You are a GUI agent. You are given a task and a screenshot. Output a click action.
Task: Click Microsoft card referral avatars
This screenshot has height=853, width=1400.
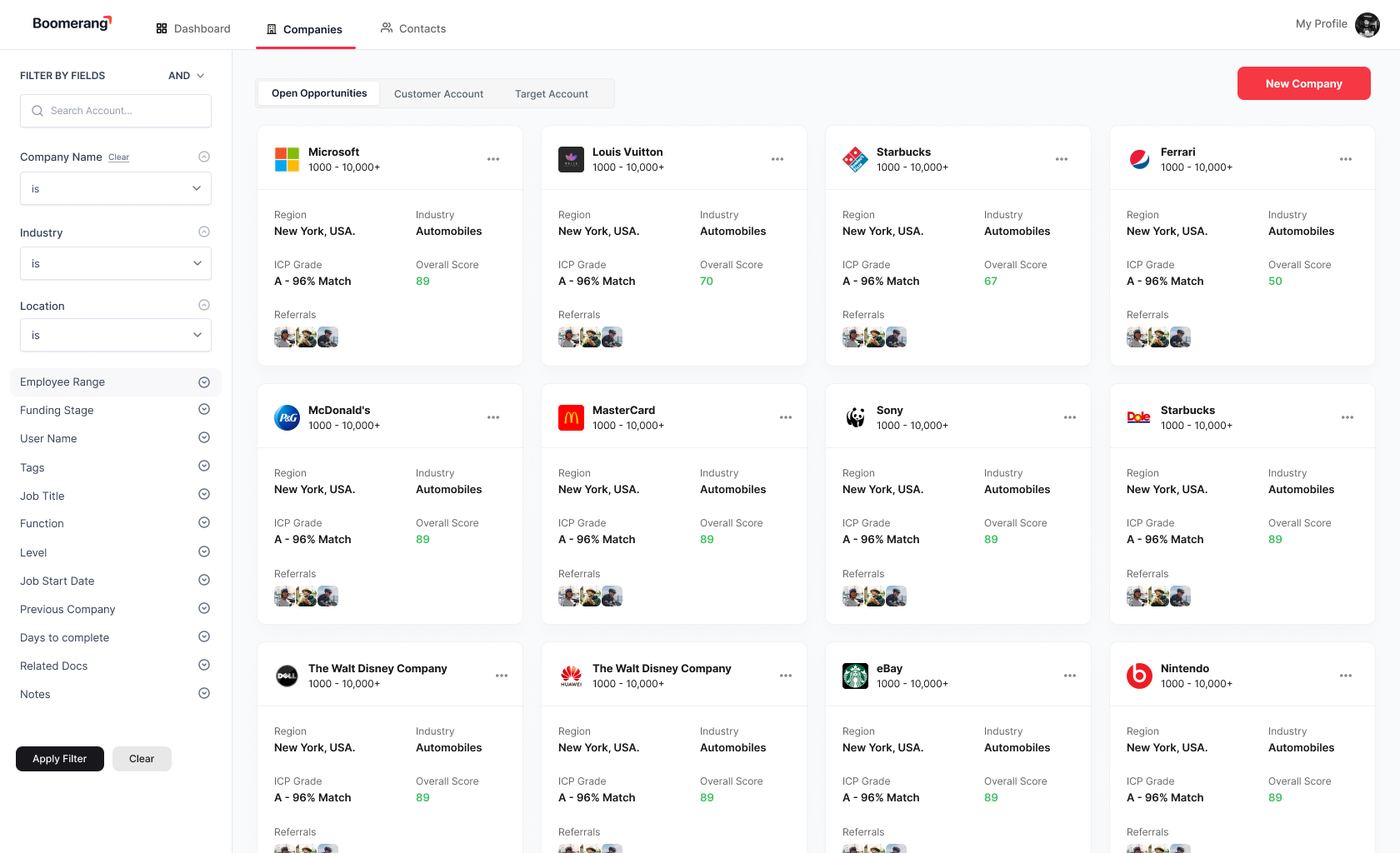[306, 337]
